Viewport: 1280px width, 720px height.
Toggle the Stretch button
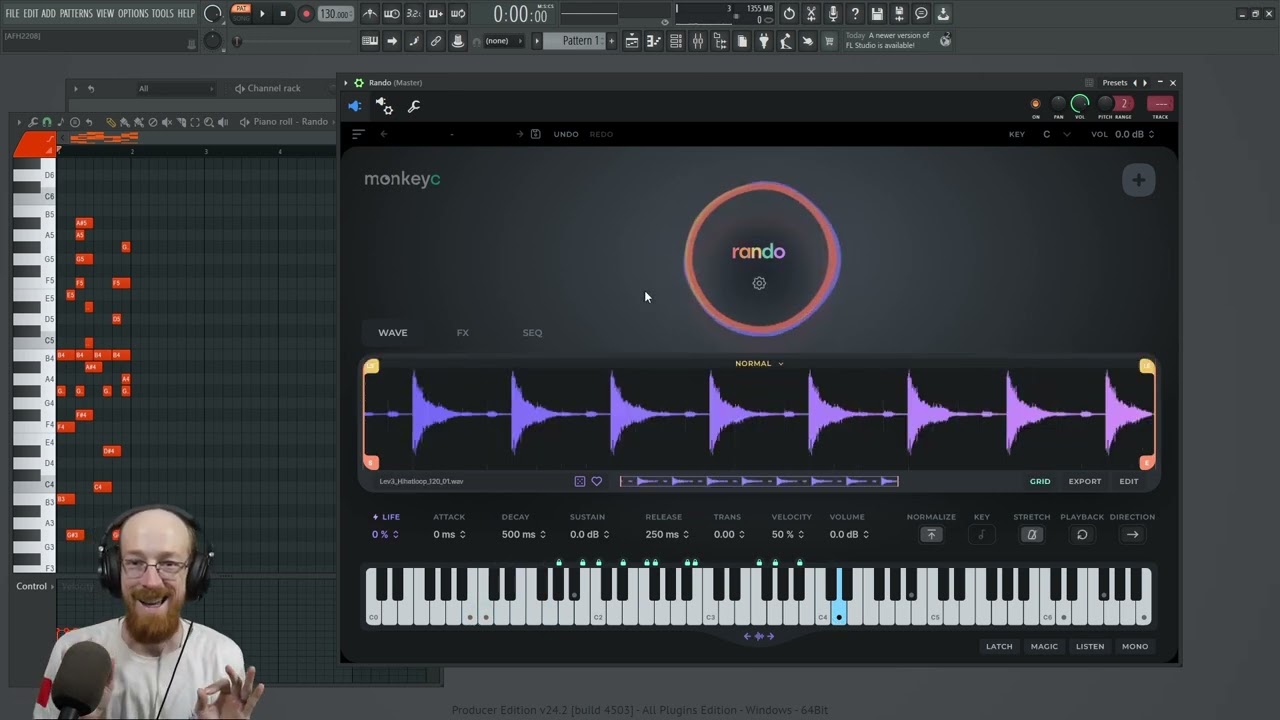coord(1032,534)
